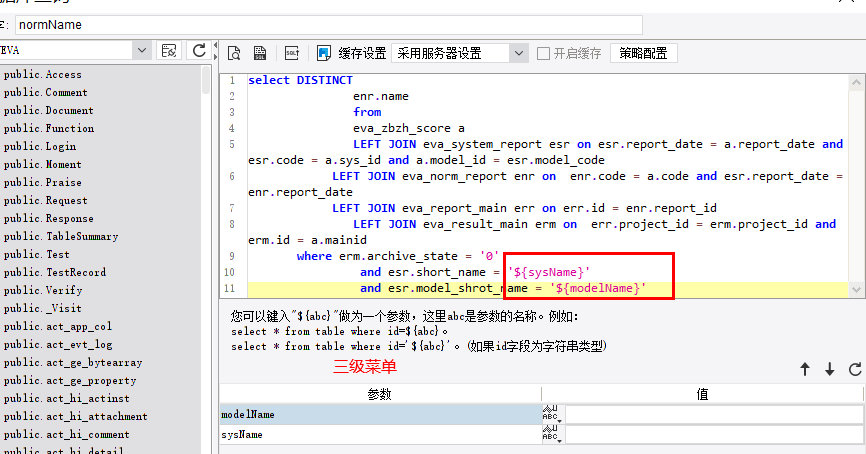Move parameter down with down arrow
The width and height of the screenshot is (866, 454).
pyautogui.click(x=829, y=369)
